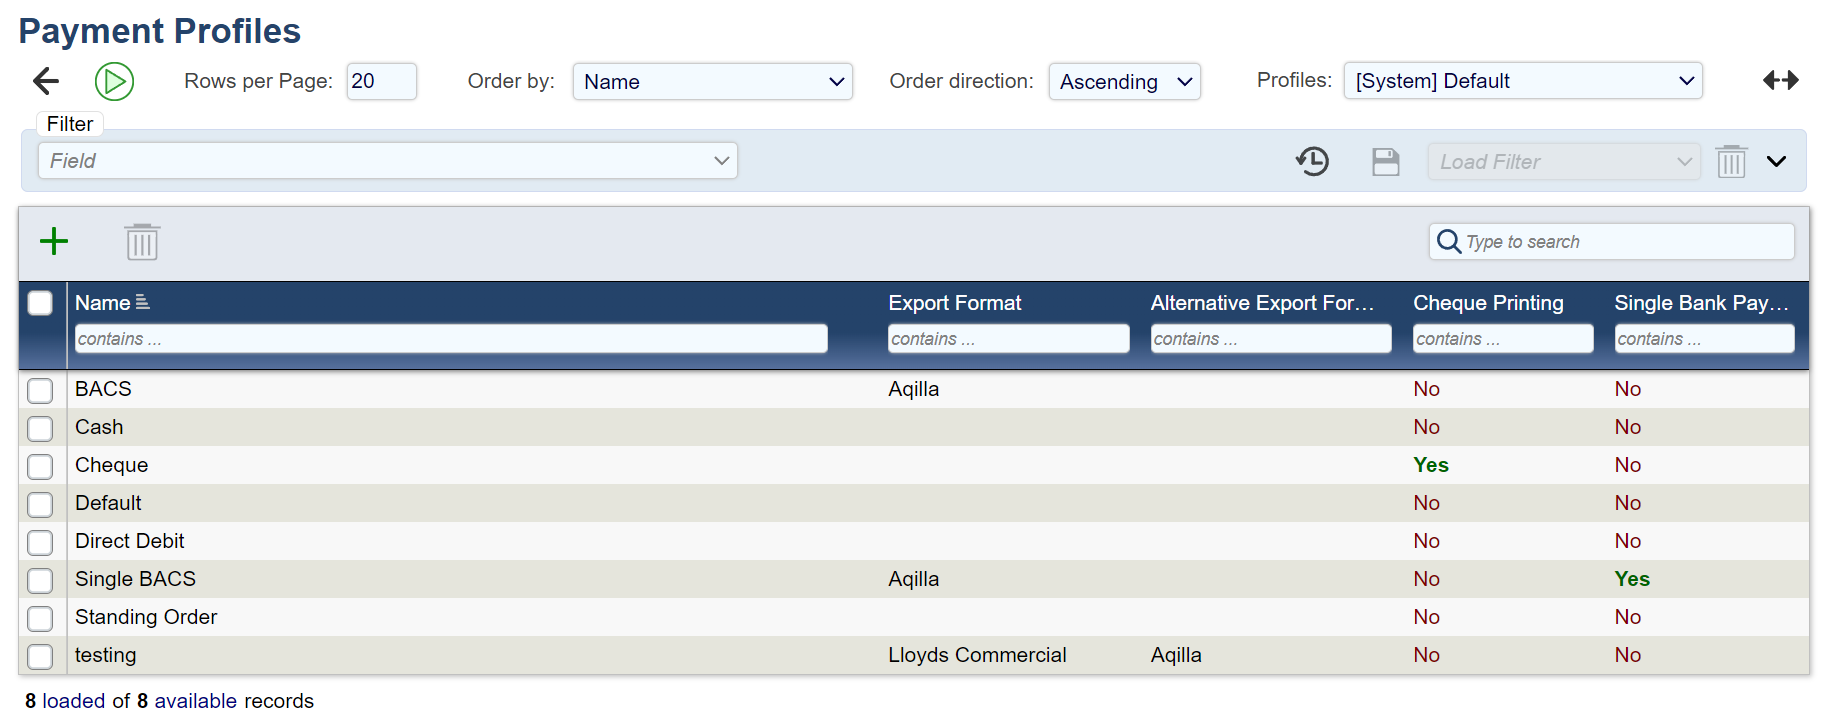This screenshot has width=1829, height=724.
Task: Open the Direct Debit profile row
Action: [x=130, y=541]
